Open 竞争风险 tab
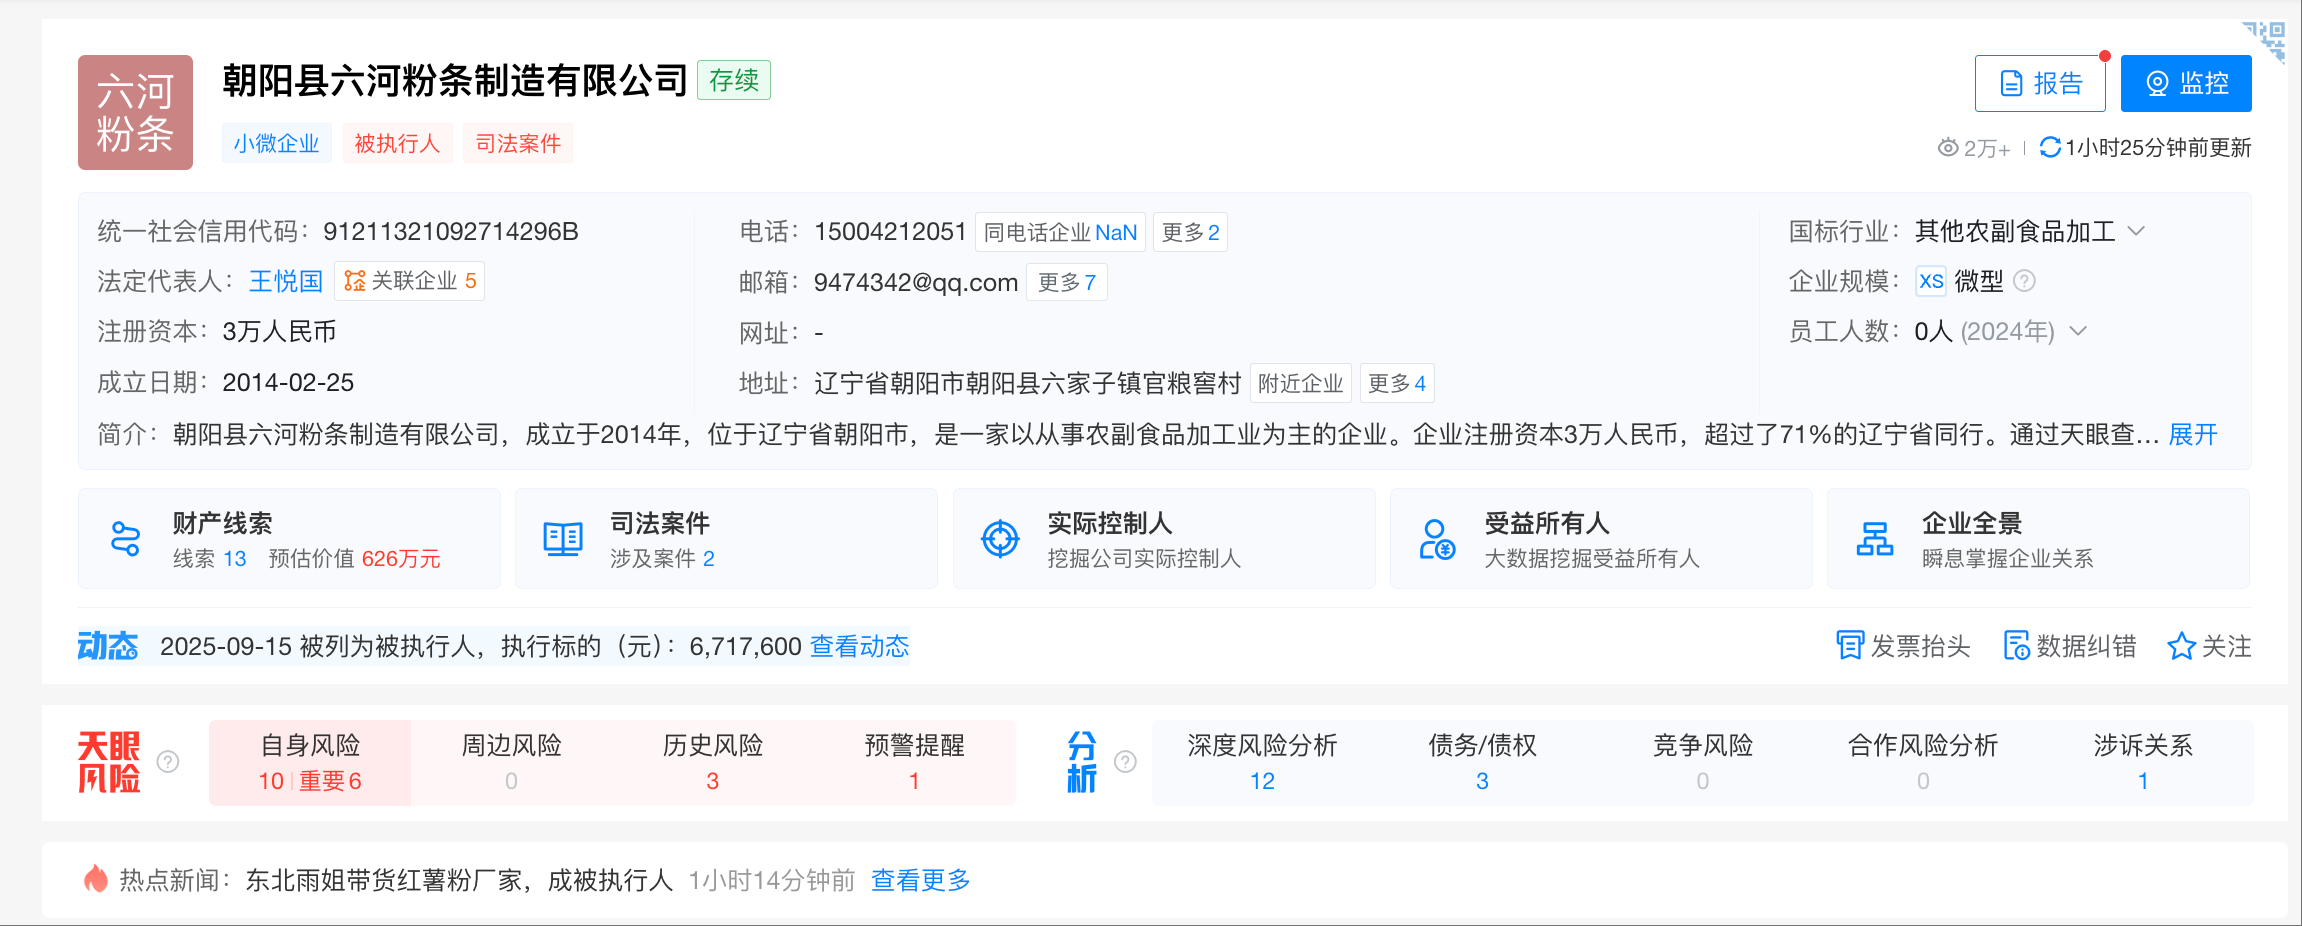 [x=1702, y=762]
